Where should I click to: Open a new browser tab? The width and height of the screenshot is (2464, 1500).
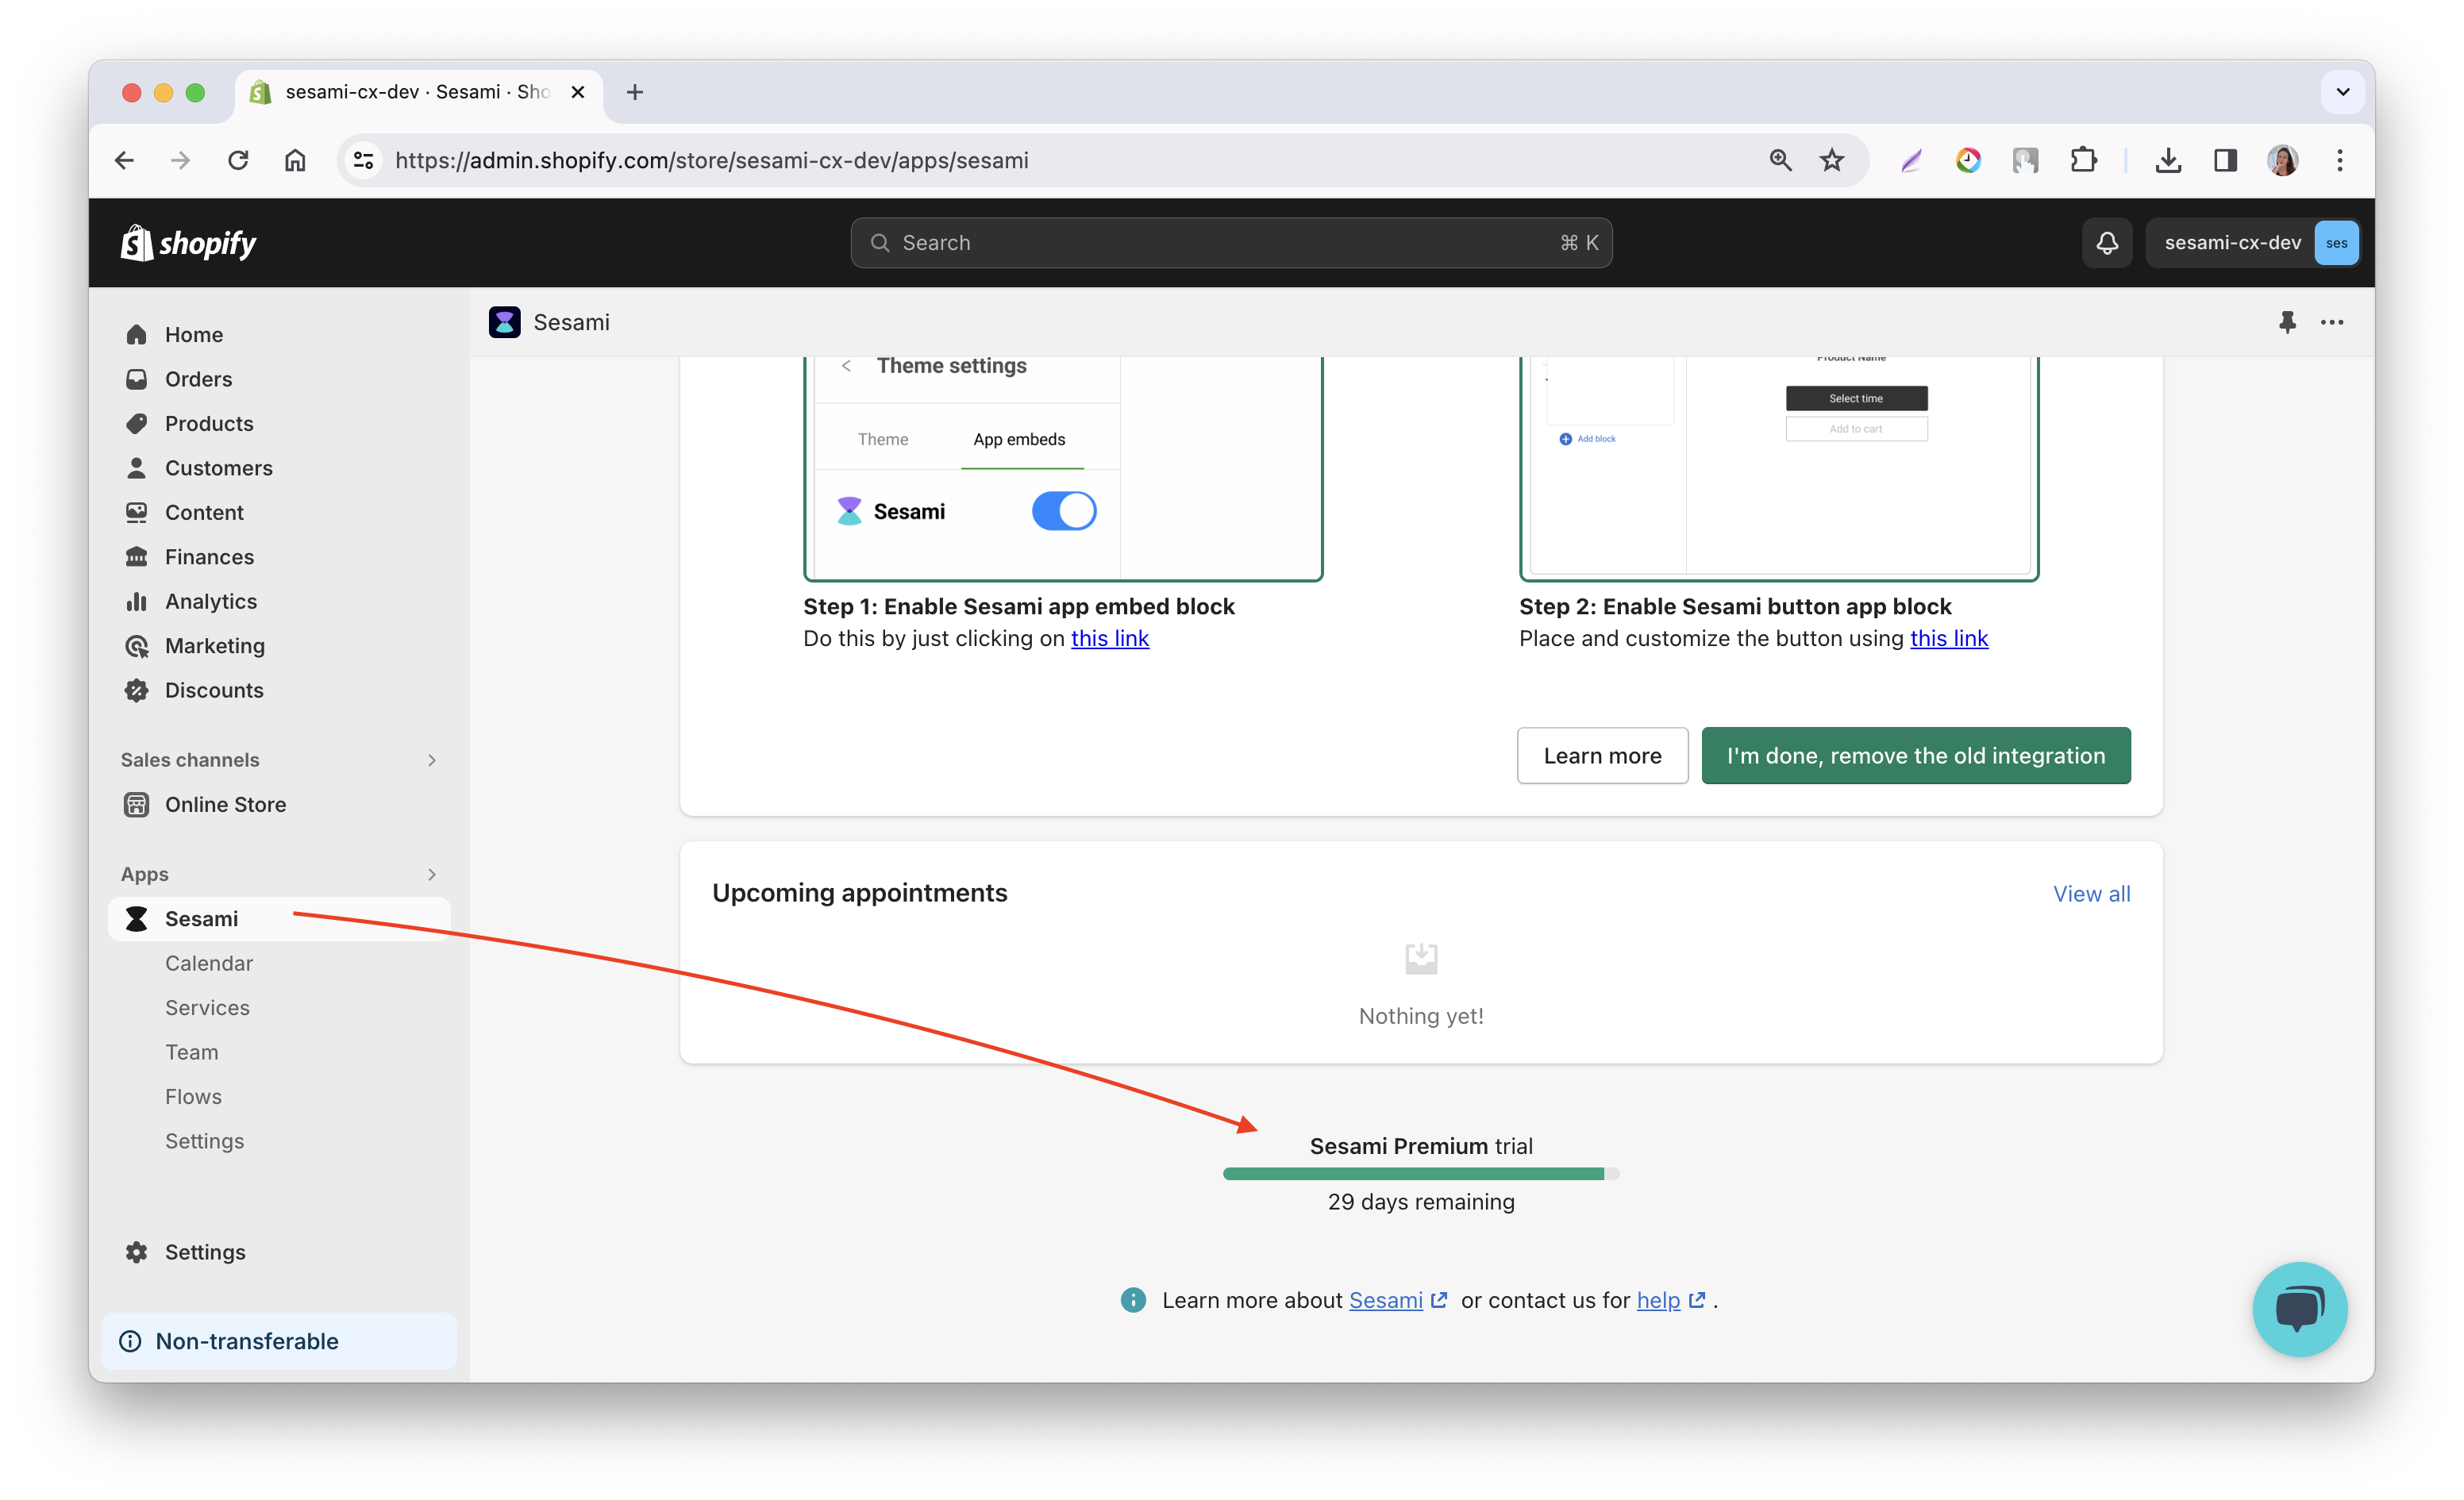click(x=634, y=92)
